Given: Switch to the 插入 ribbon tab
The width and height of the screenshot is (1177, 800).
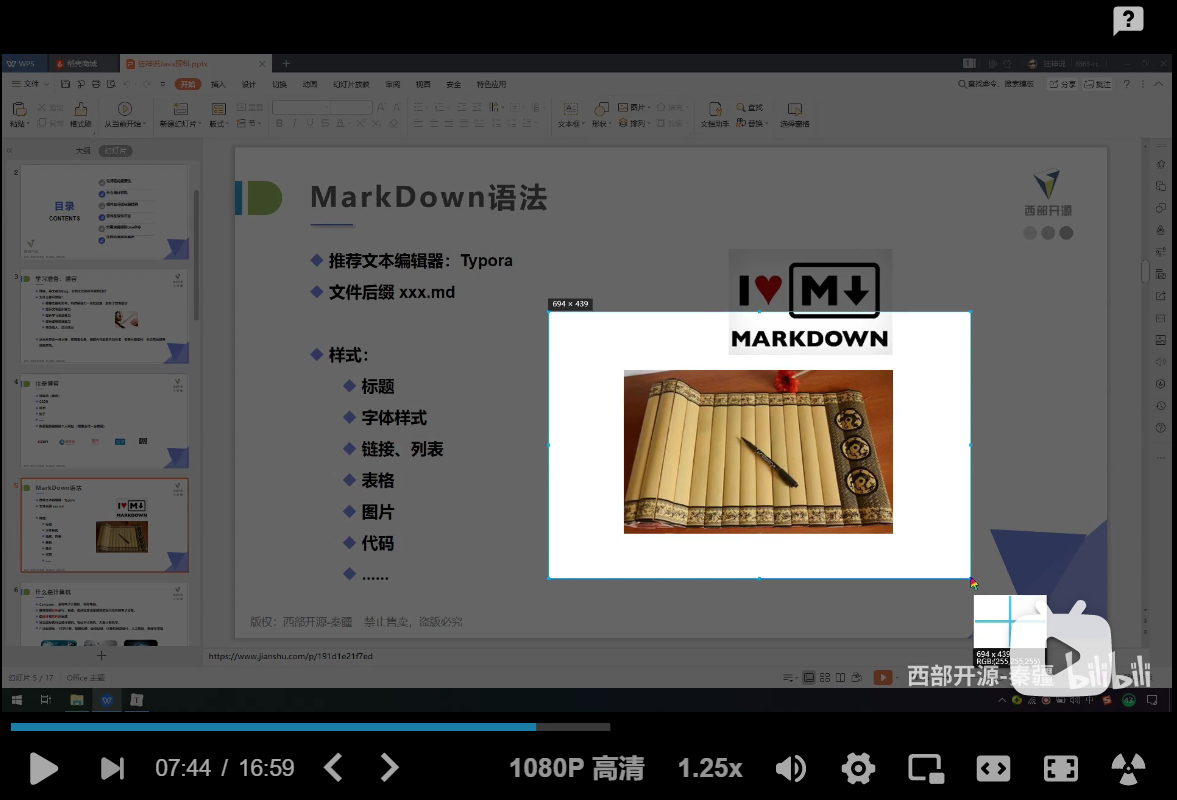Looking at the screenshot, I should 218,84.
